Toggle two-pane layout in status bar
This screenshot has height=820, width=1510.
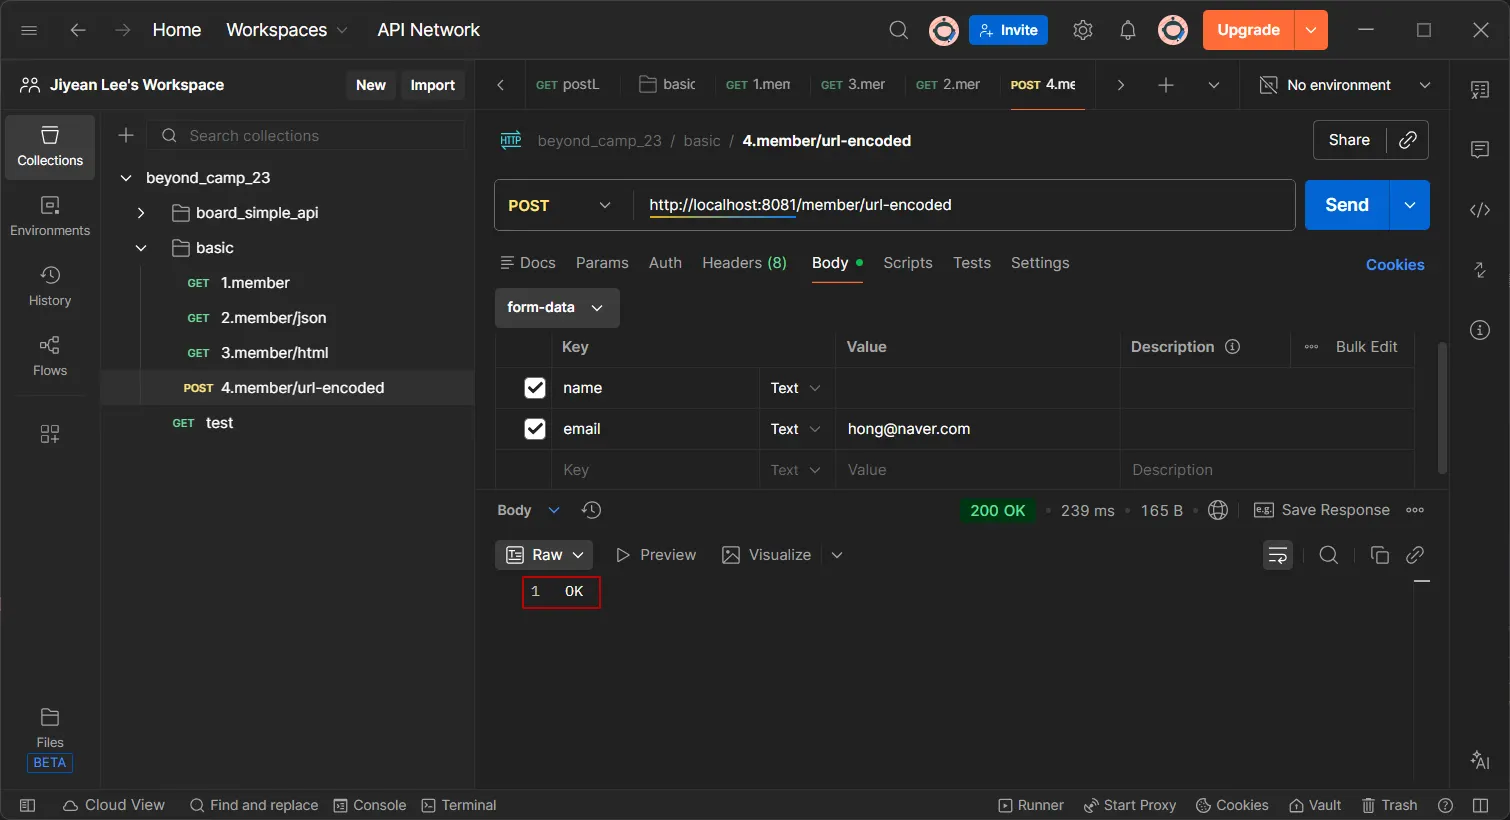click(1481, 805)
